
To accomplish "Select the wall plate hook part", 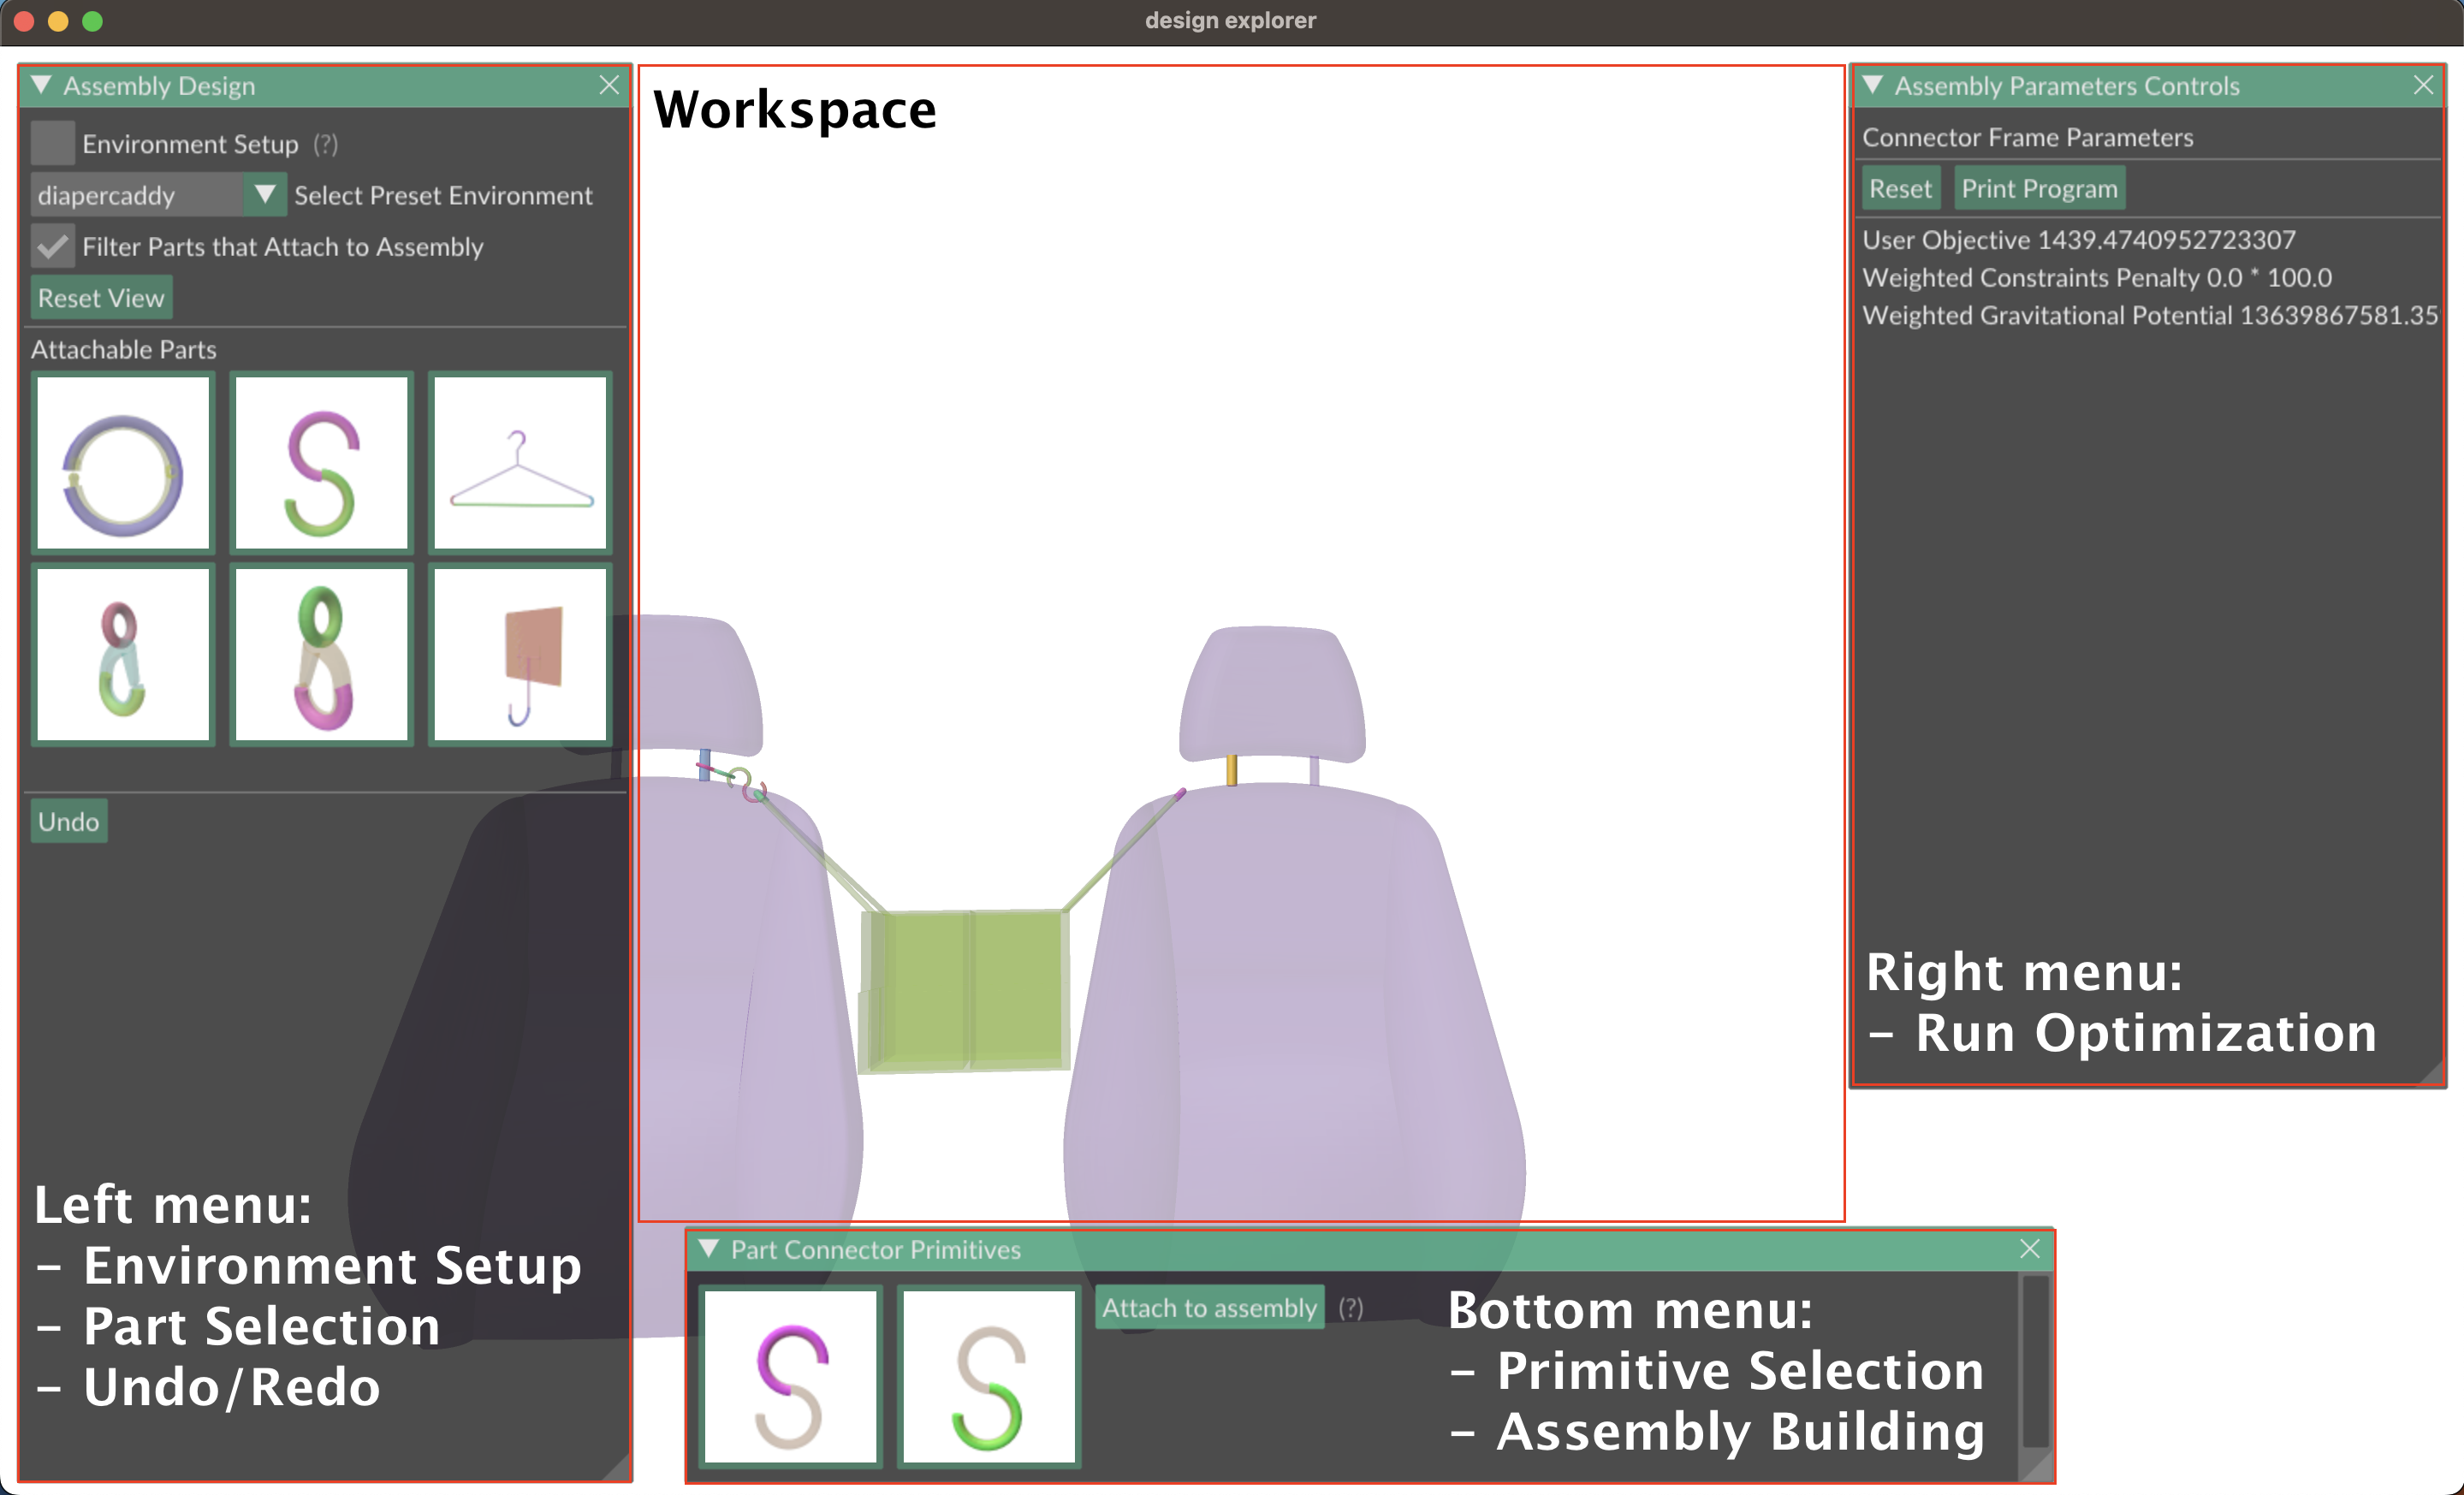I will pyautogui.click(x=520, y=655).
